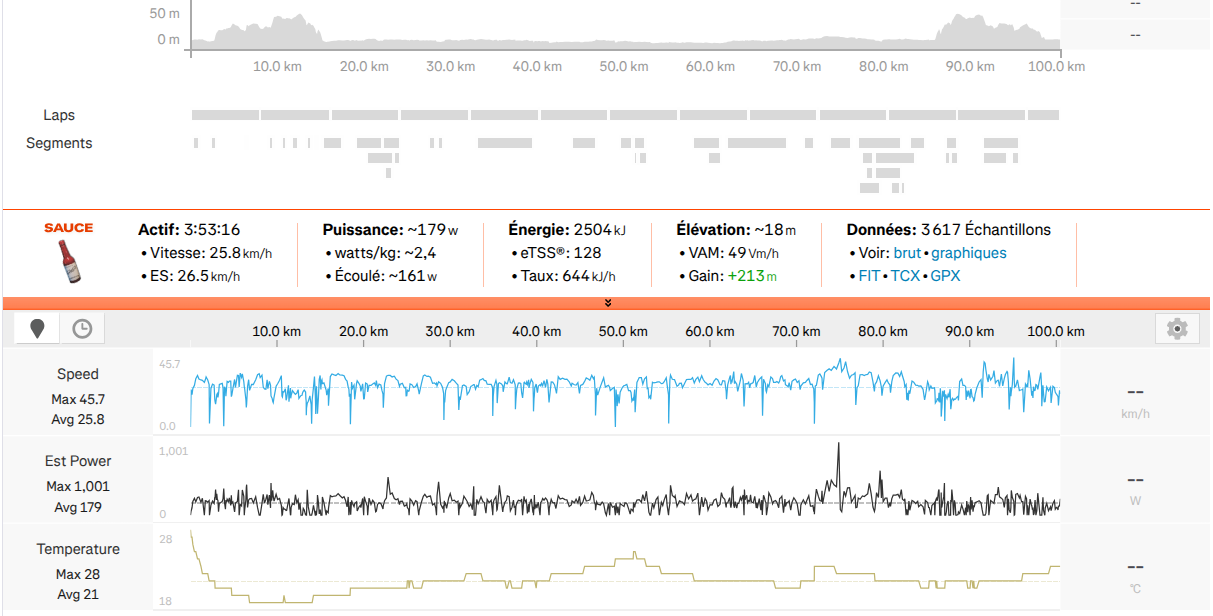Screen dimensions: 1213x616
Task: Click the 'Avg 21' temperature value
Action: (78, 595)
